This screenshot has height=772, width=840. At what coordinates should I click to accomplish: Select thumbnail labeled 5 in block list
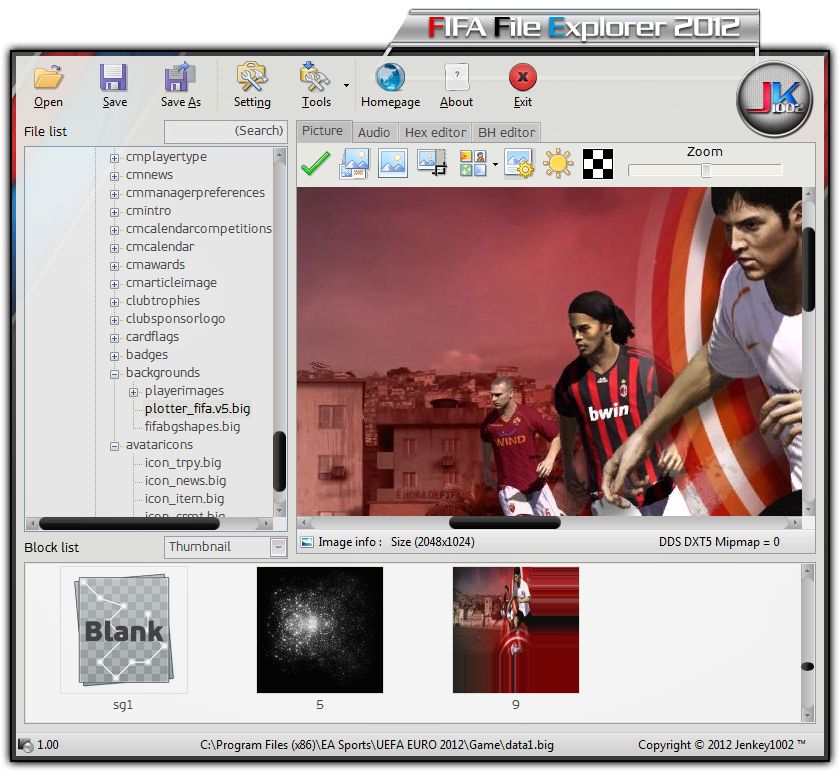pyautogui.click(x=320, y=630)
